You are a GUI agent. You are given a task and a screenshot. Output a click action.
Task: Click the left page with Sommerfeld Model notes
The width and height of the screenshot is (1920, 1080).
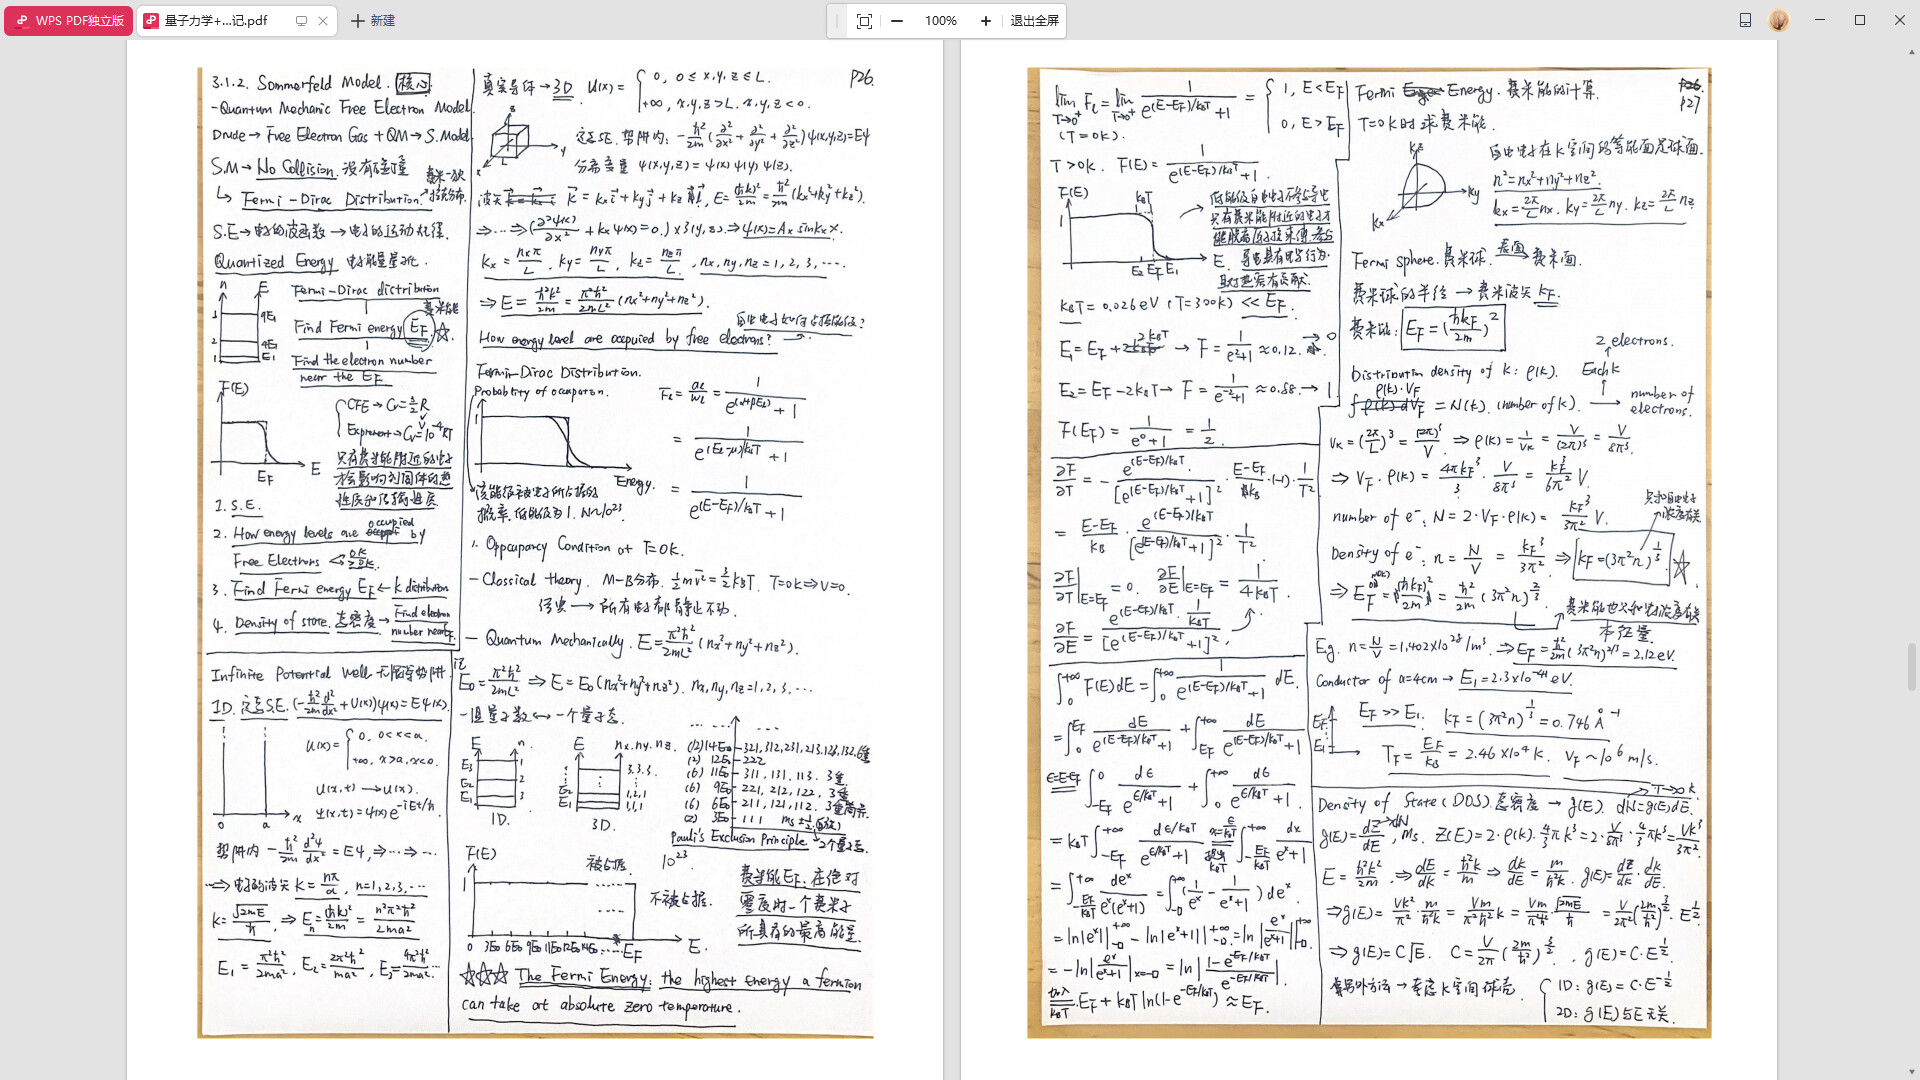[535, 552]
